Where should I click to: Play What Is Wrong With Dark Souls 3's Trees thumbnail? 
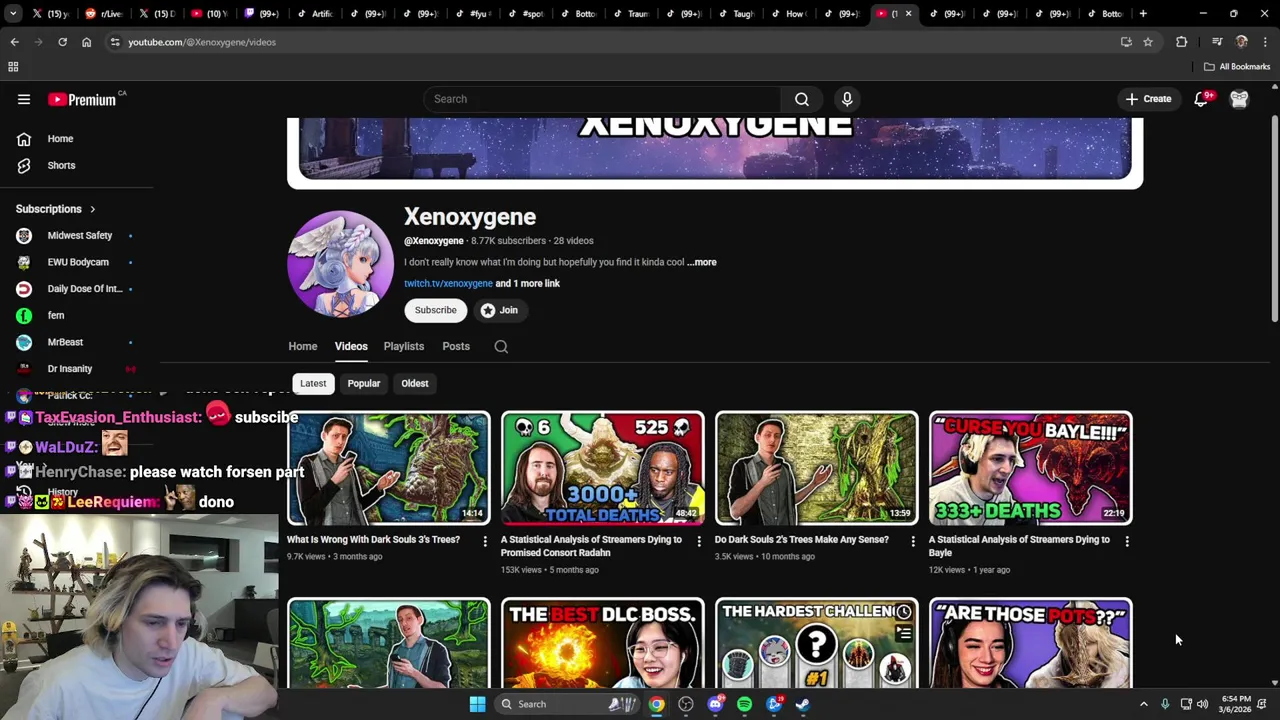point(389,468)
